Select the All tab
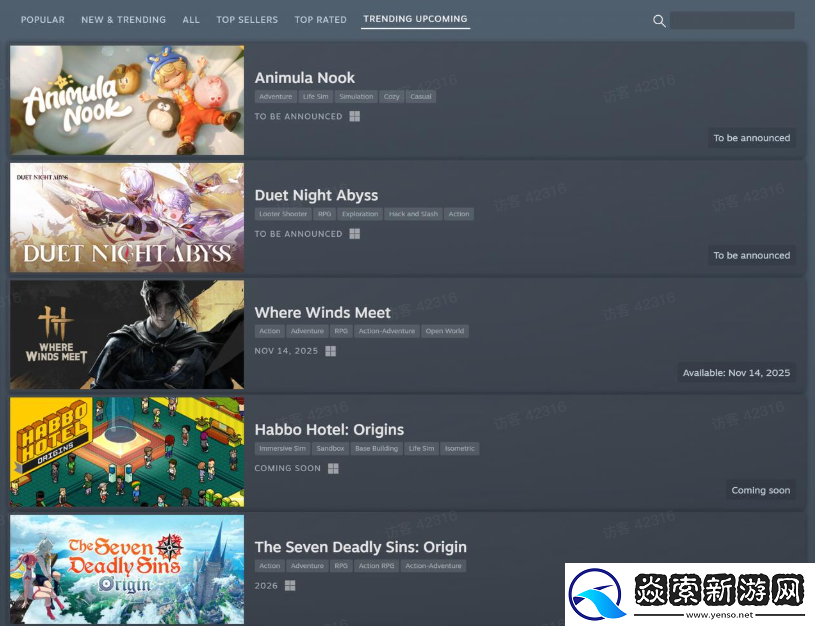815x626 pixels. pos(191,20)
